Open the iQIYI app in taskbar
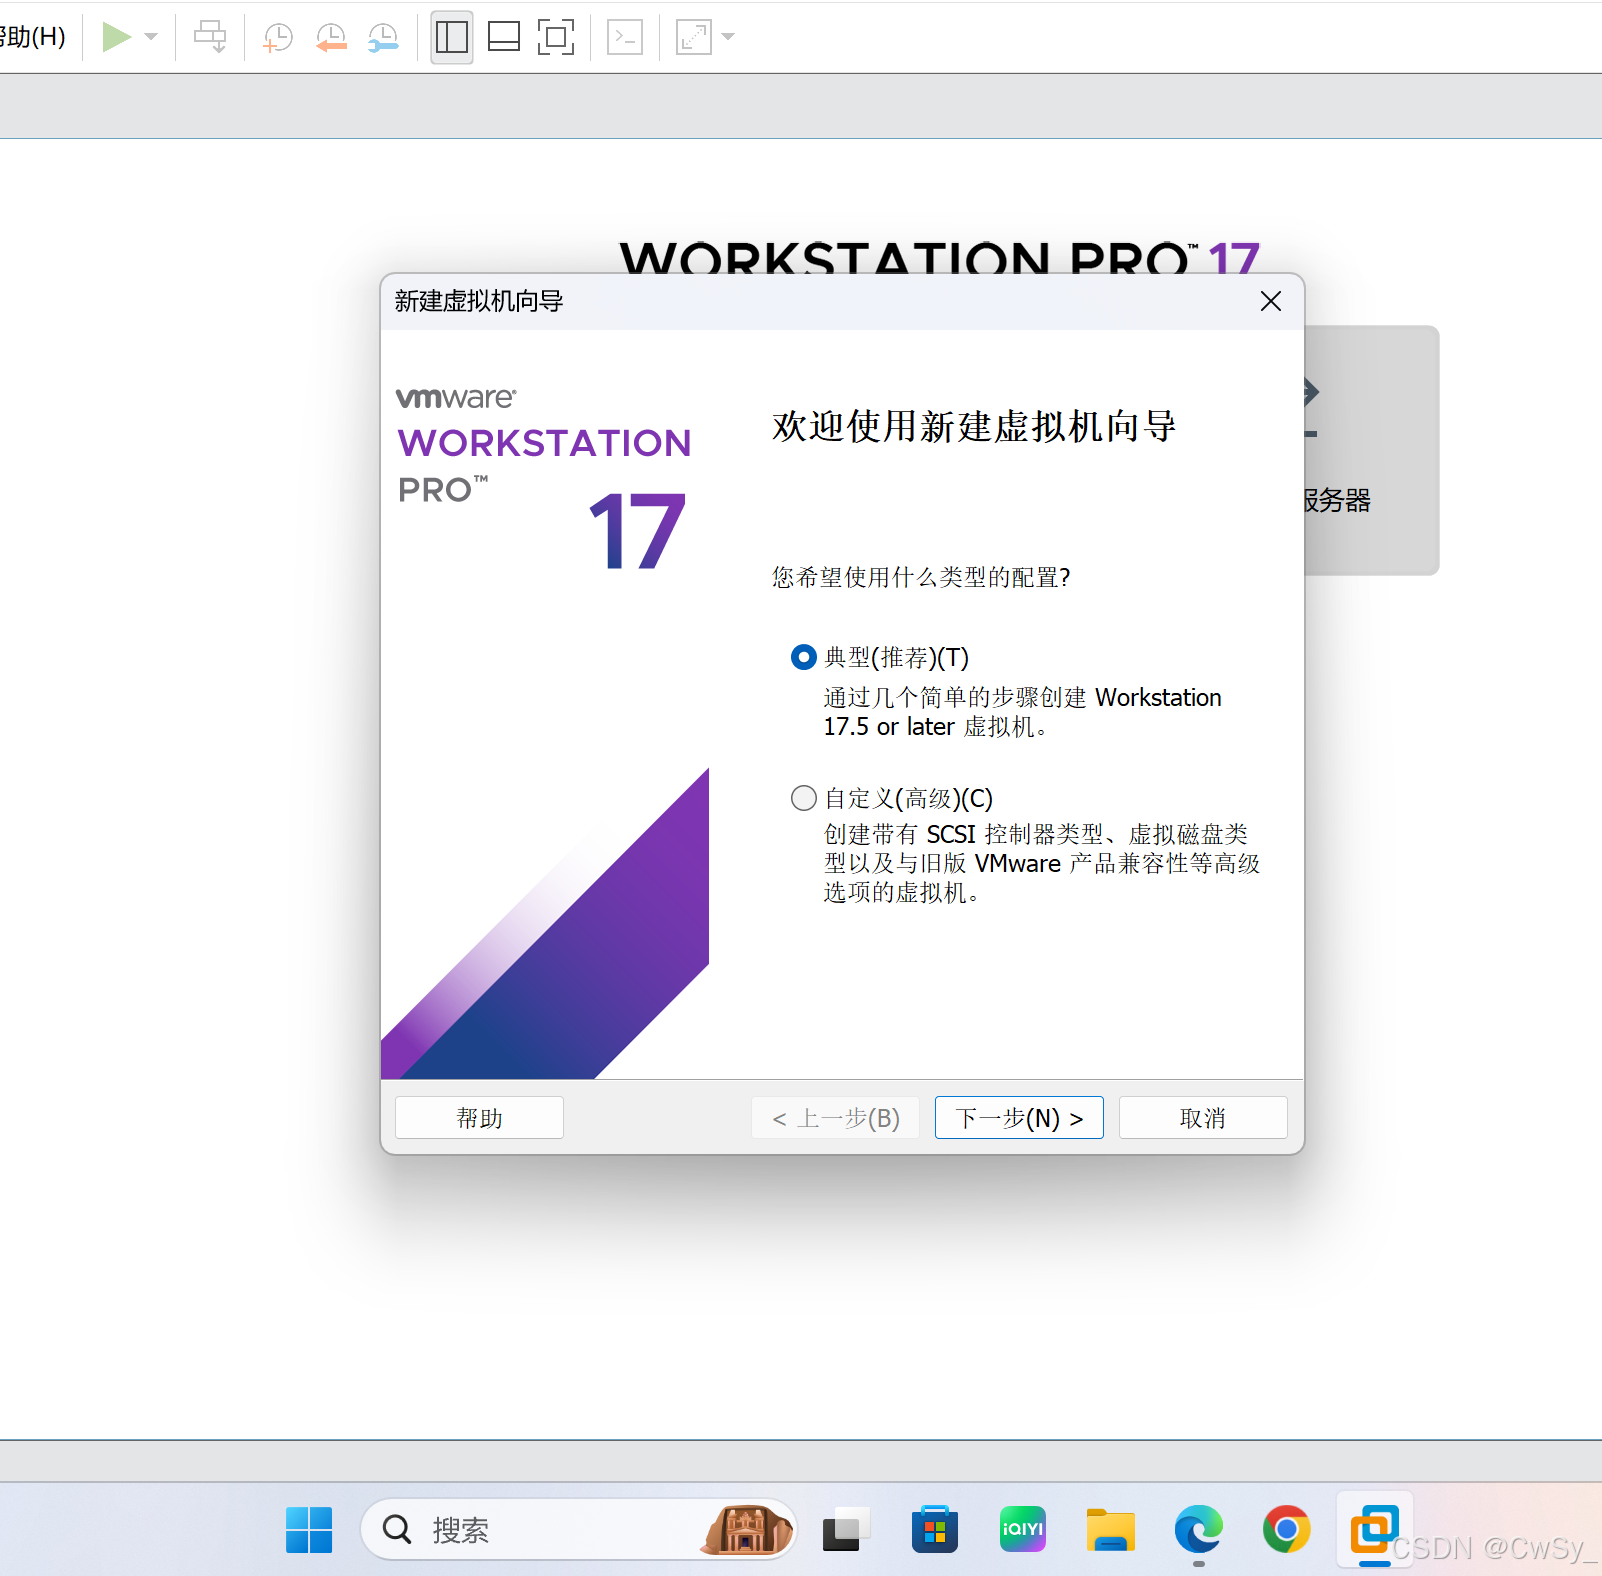Viewport: 1602px width, 1576px height. coord(1023,1530)
